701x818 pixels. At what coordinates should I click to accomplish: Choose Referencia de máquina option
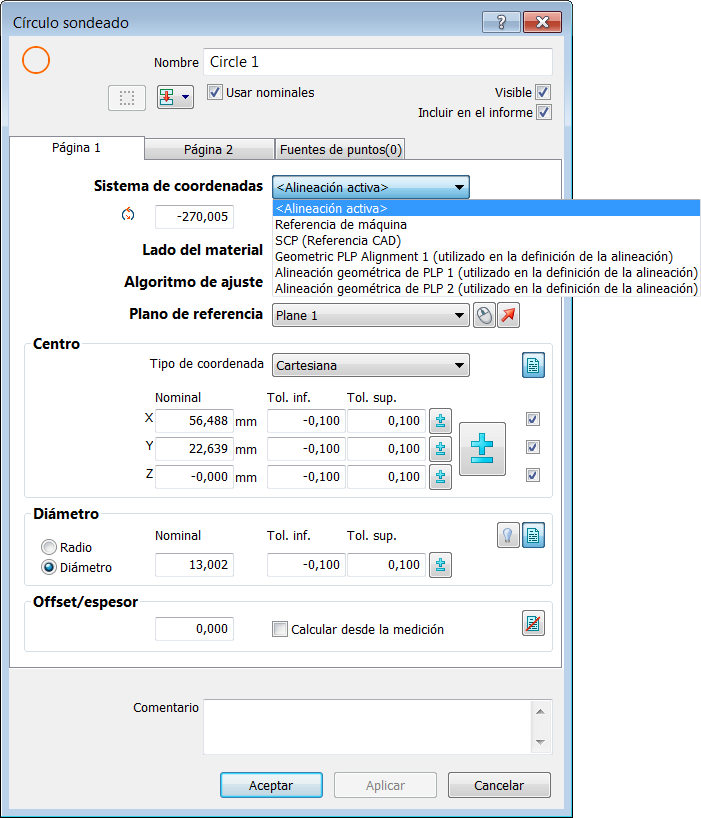point(486,224)
